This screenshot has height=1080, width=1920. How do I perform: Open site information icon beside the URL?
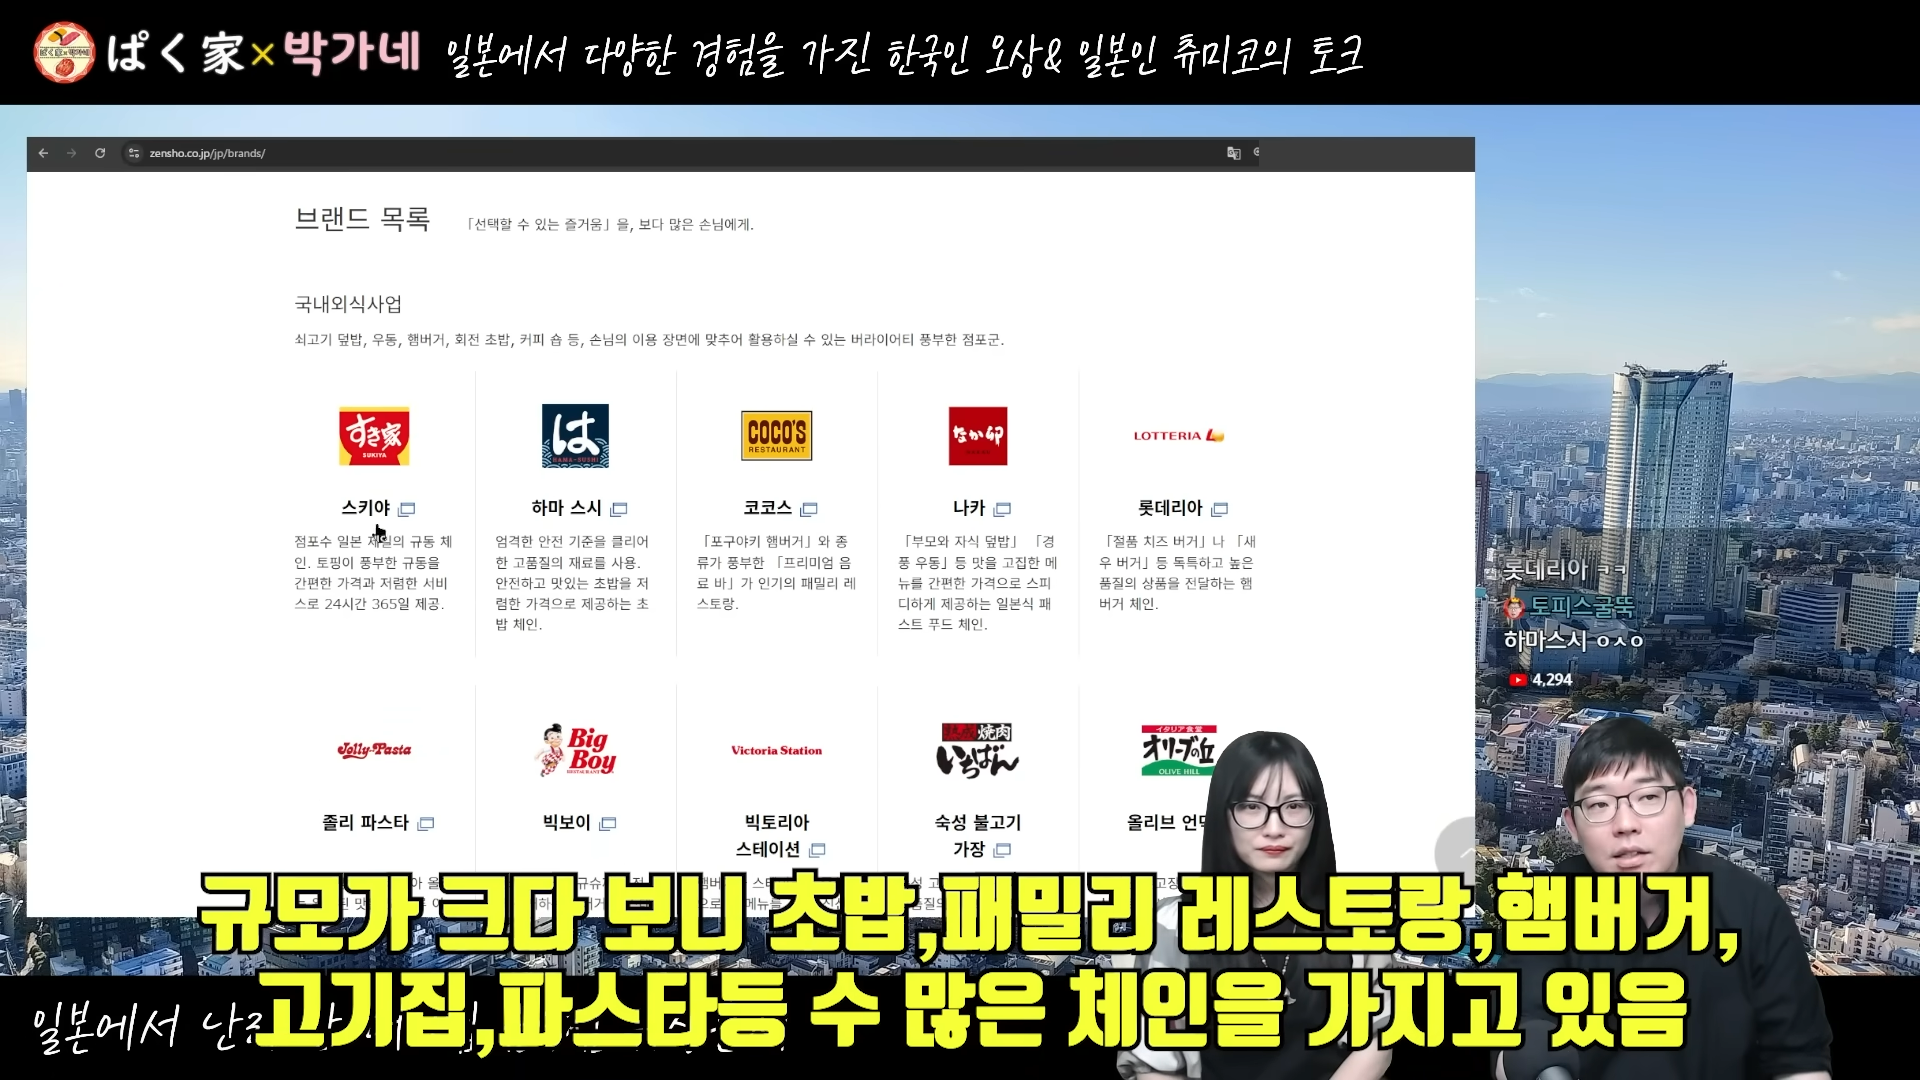coord(134,153)
